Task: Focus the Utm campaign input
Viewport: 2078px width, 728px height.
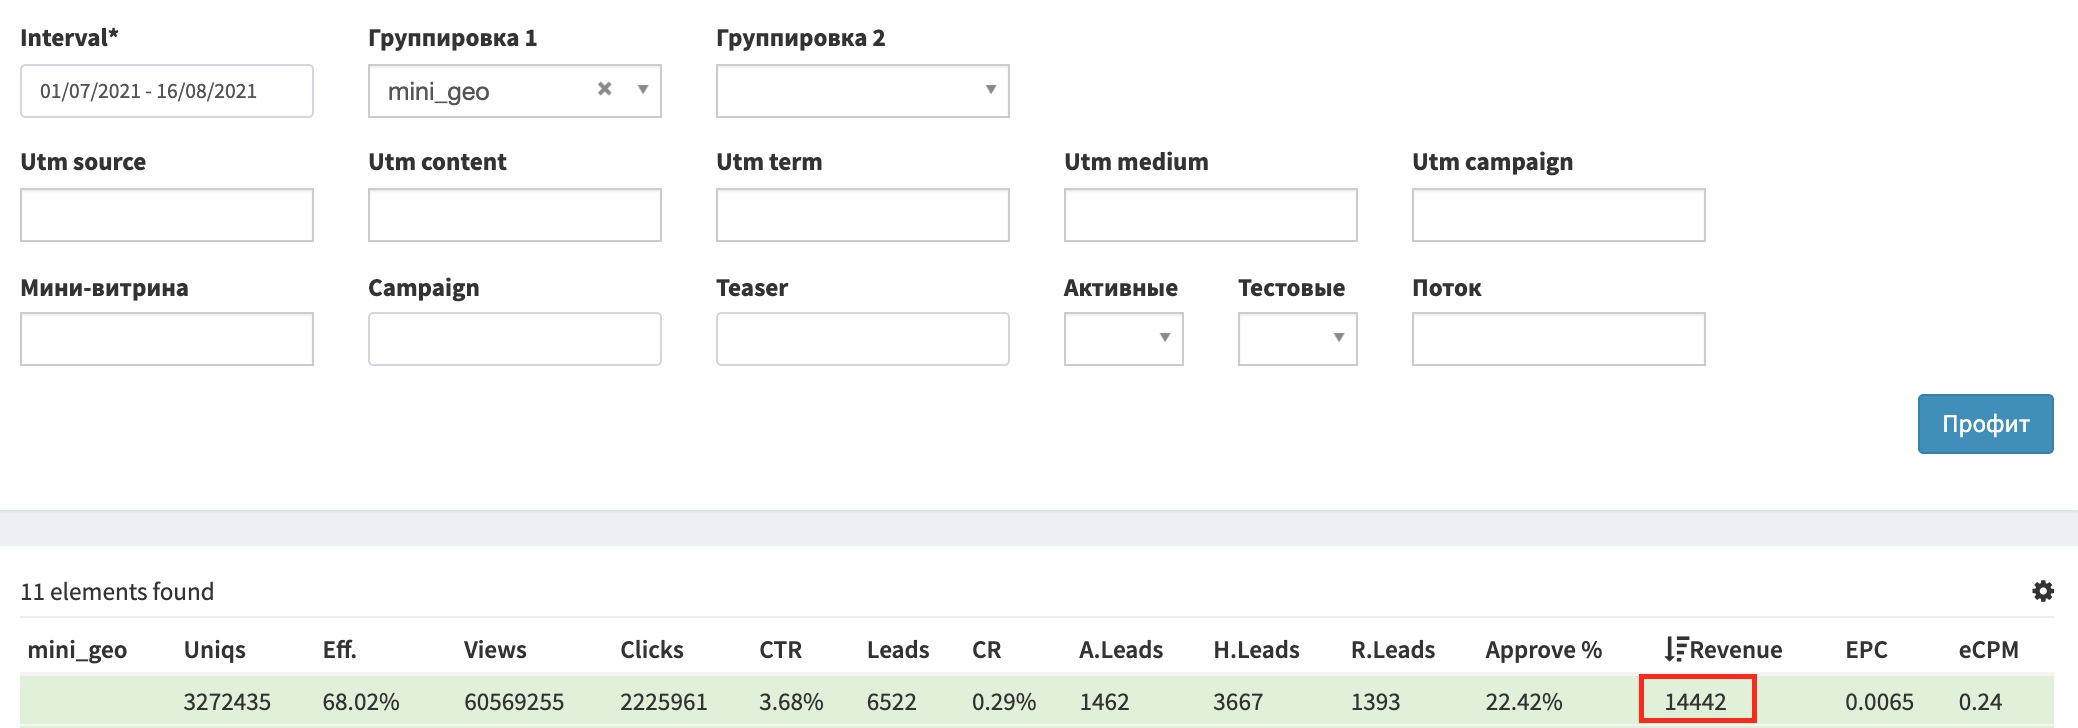Action: pos(1558,215)
